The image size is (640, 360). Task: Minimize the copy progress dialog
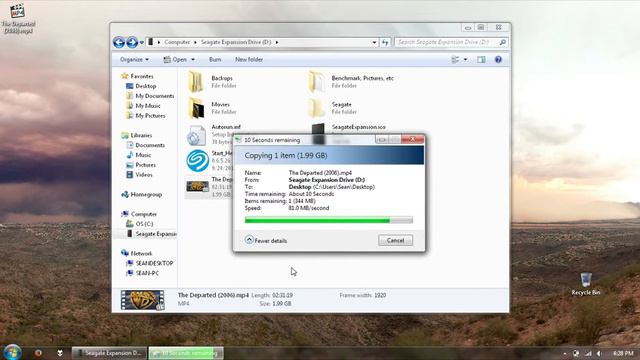(x=382, y=140)
